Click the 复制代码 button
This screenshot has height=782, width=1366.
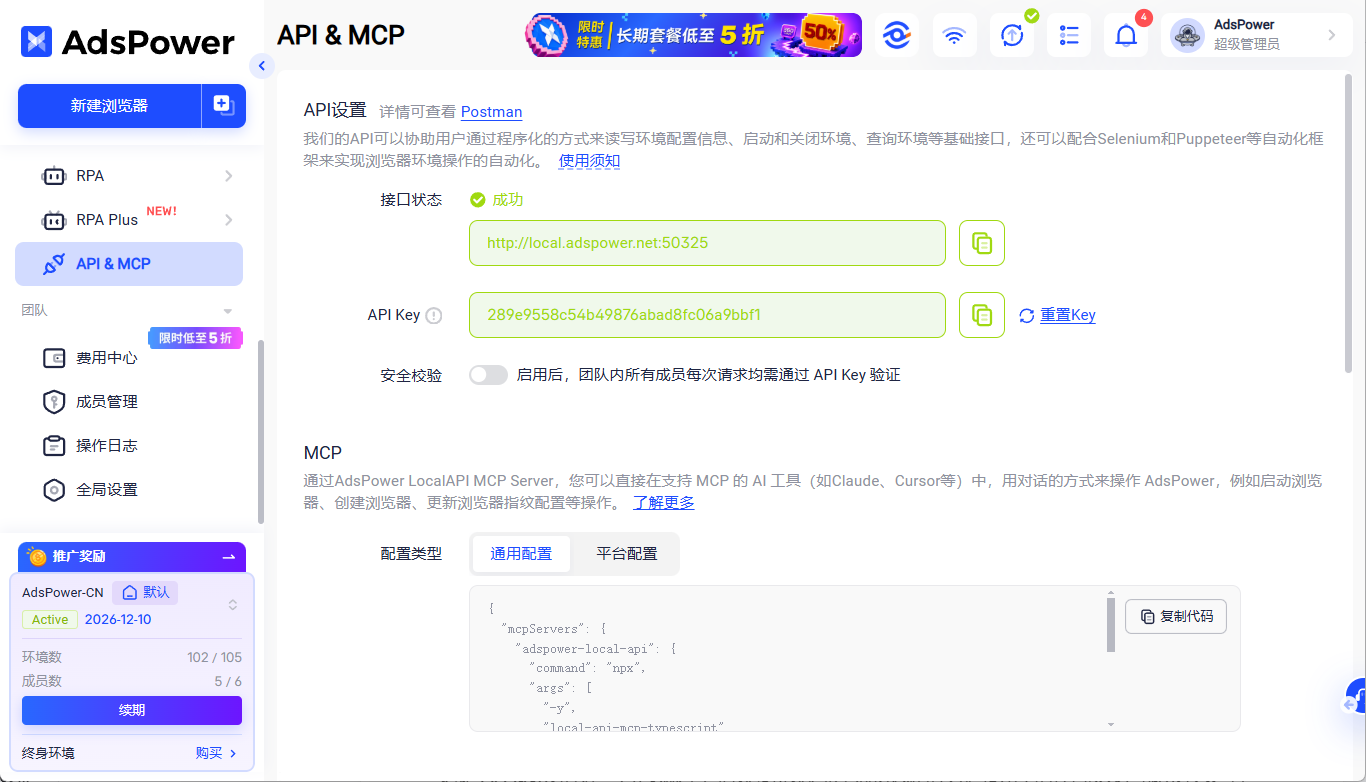1176,616
